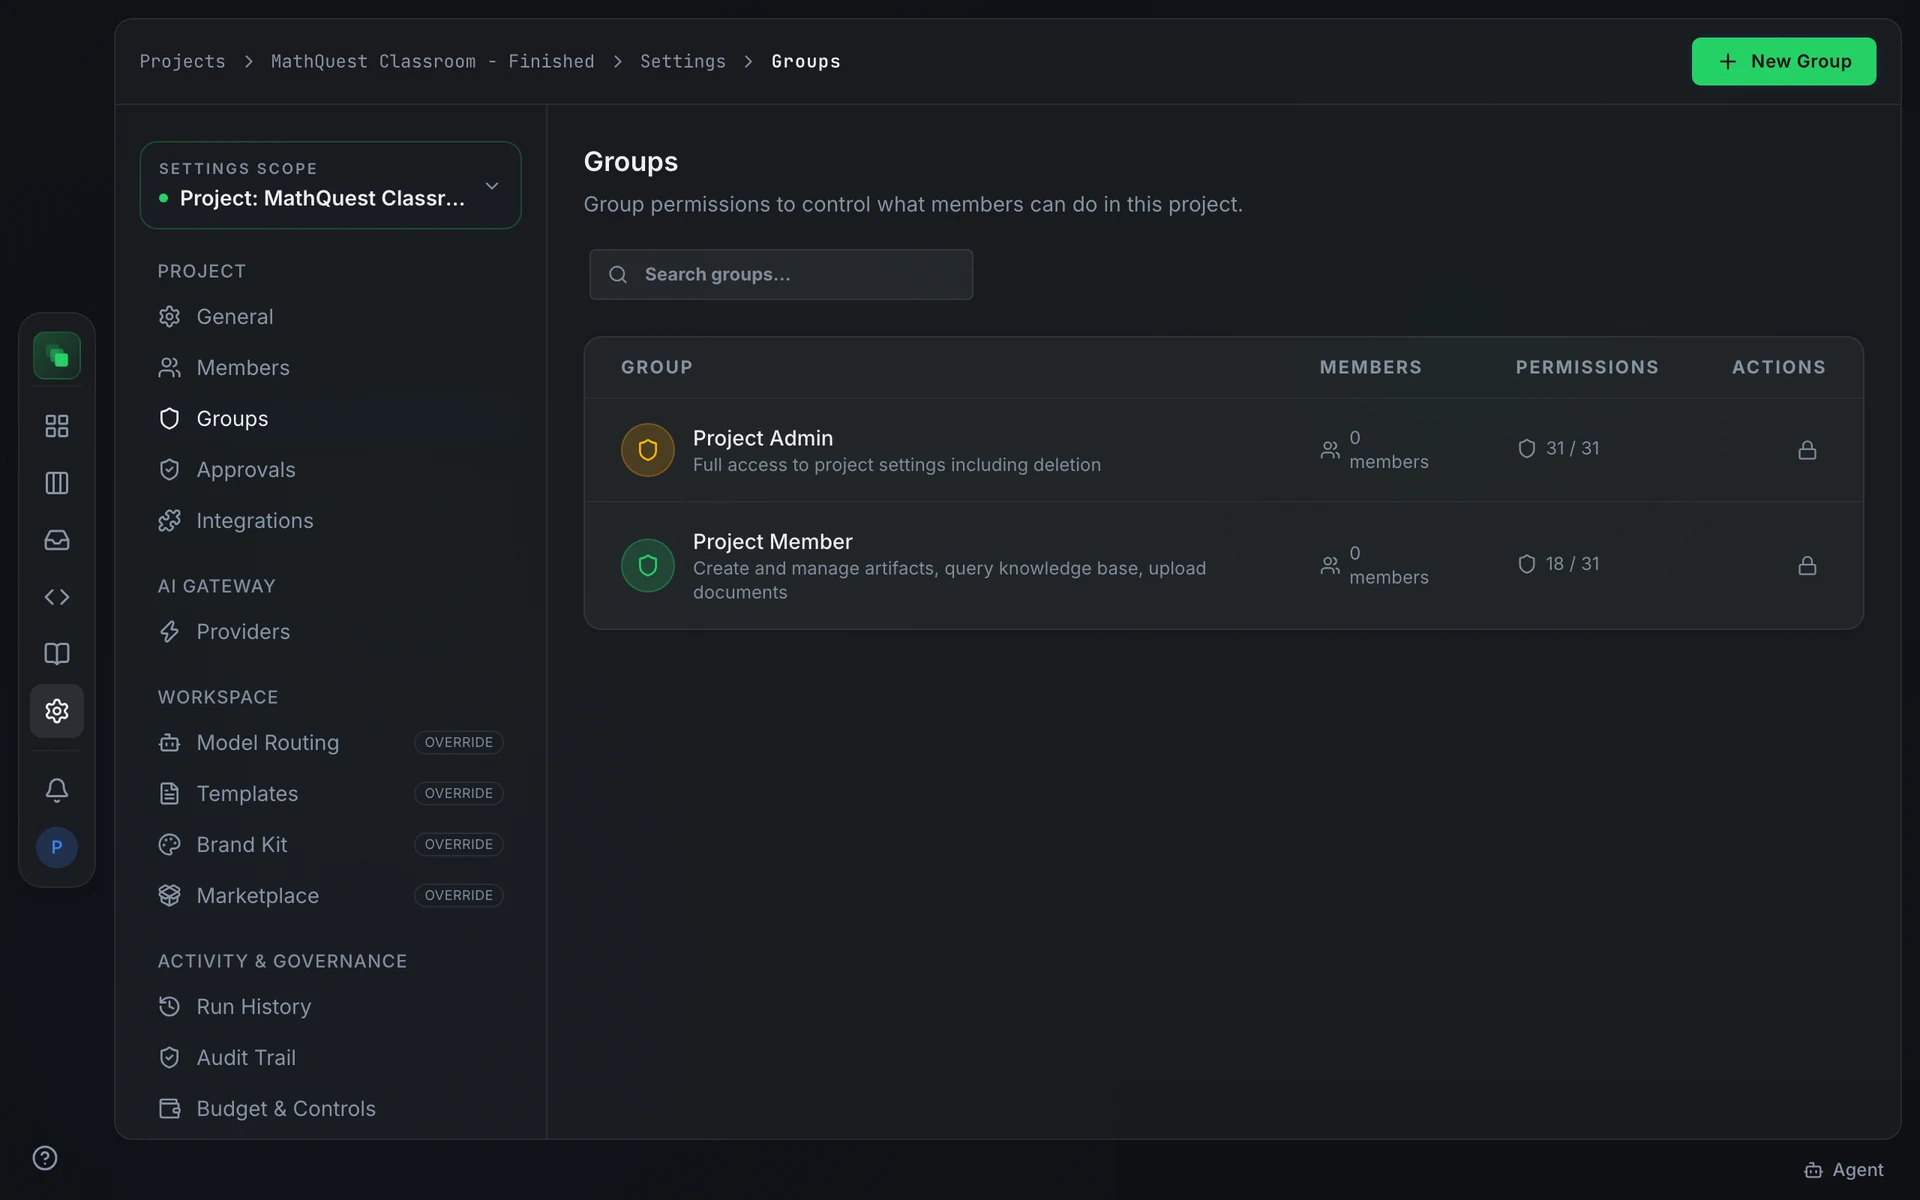Click the Model Routing bot icon
Viewport: 1920px width, 1200px height.
[170, 743]
